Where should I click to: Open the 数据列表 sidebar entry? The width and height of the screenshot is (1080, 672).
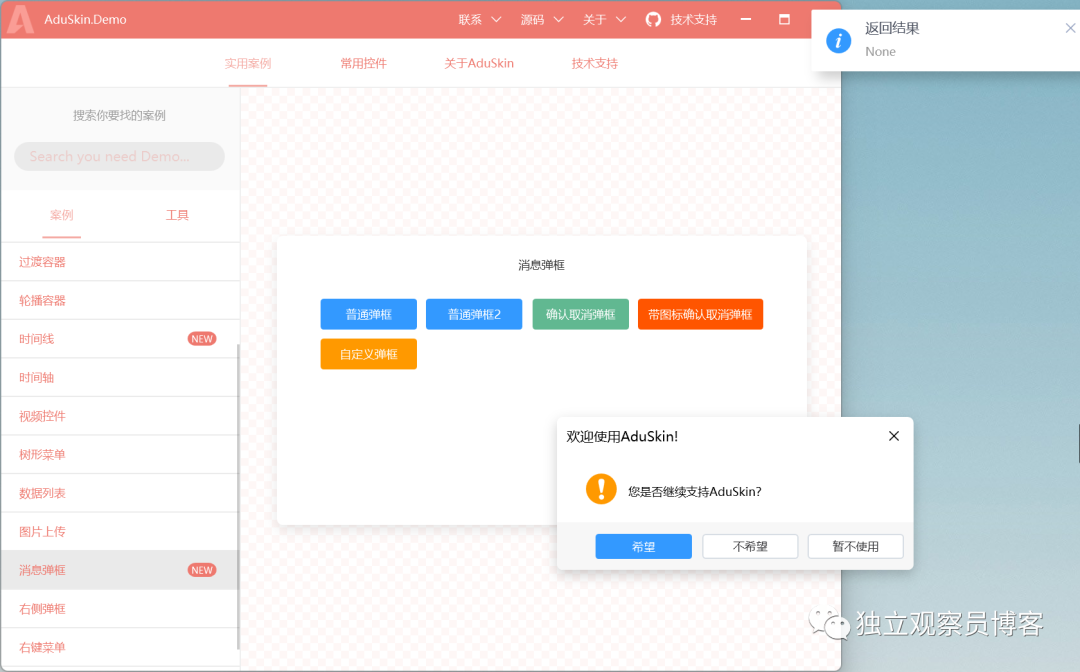120,493
